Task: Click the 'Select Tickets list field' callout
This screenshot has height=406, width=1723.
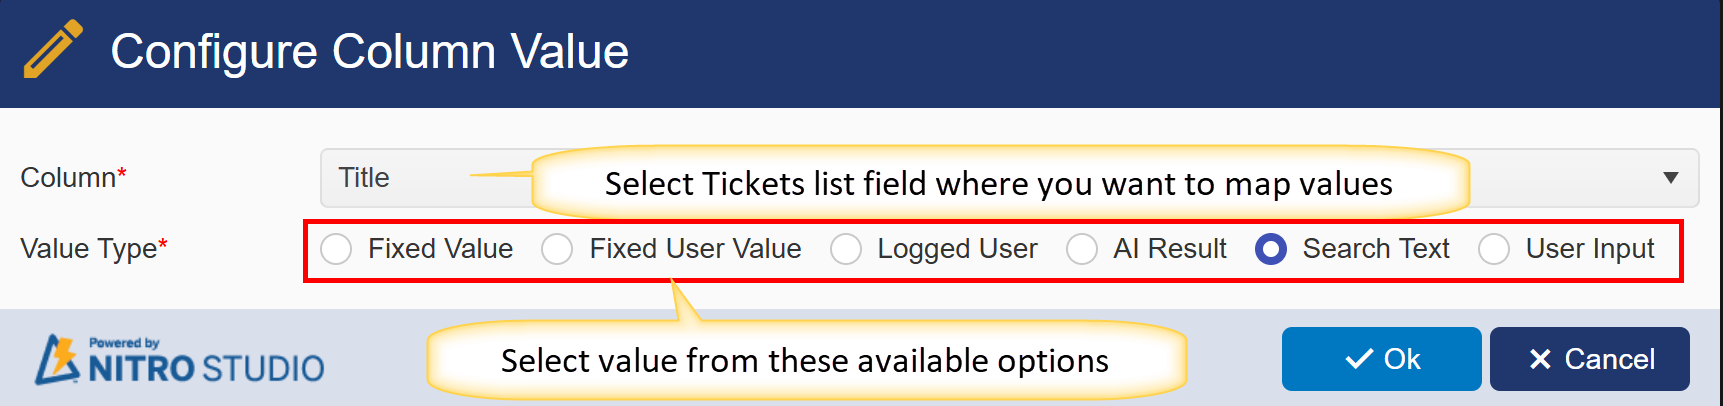Action: tap(998, 184)
